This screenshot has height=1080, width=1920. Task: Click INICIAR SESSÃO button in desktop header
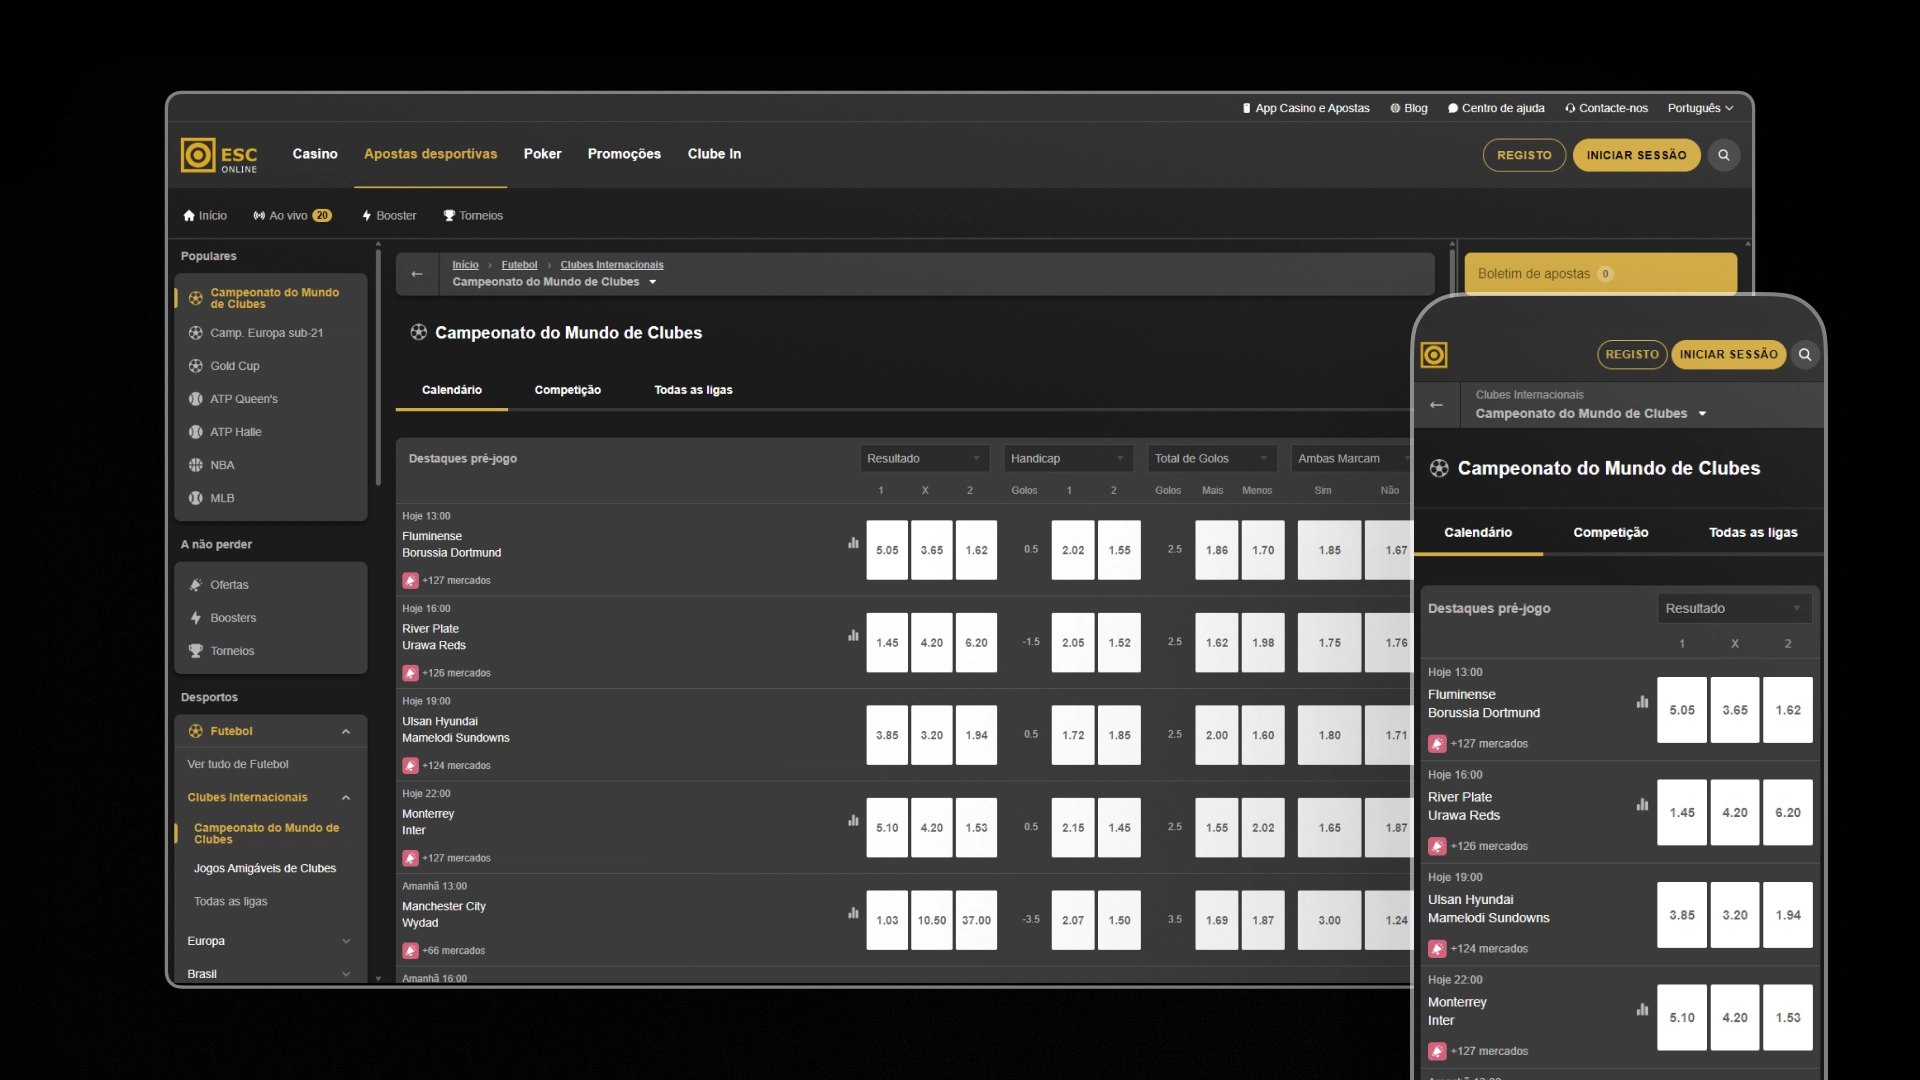pyautogui.click(x=1636, y=155)
